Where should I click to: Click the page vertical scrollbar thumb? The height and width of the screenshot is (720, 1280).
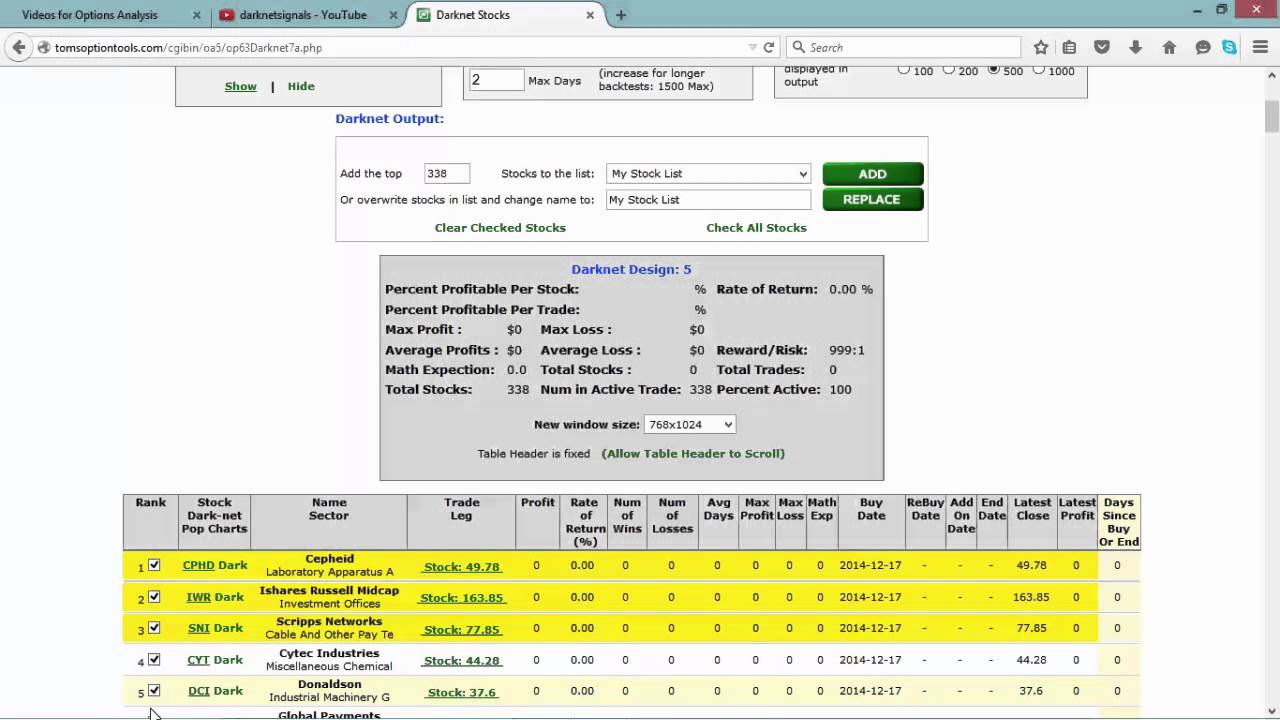coord(1272,116)
